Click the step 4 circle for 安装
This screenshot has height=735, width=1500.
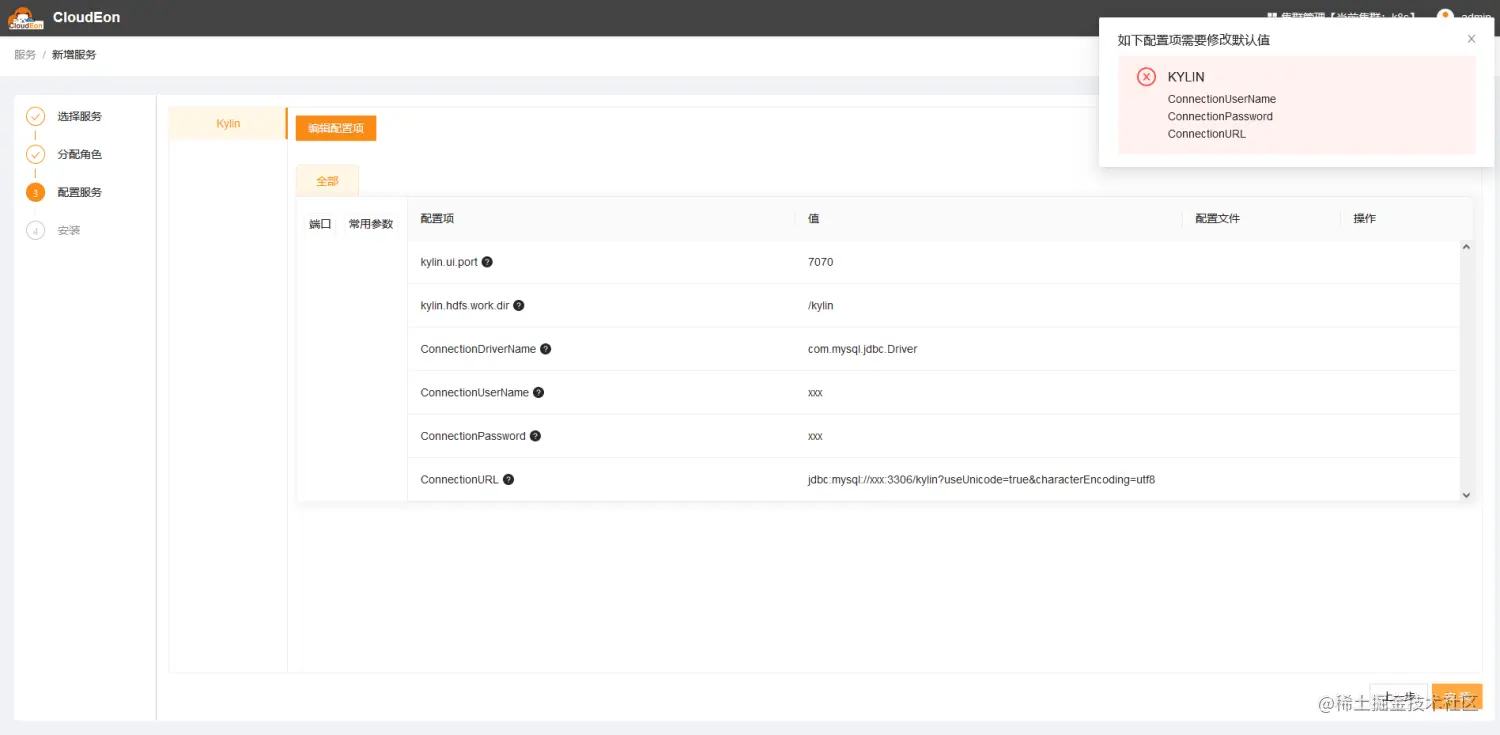(35, 230)
